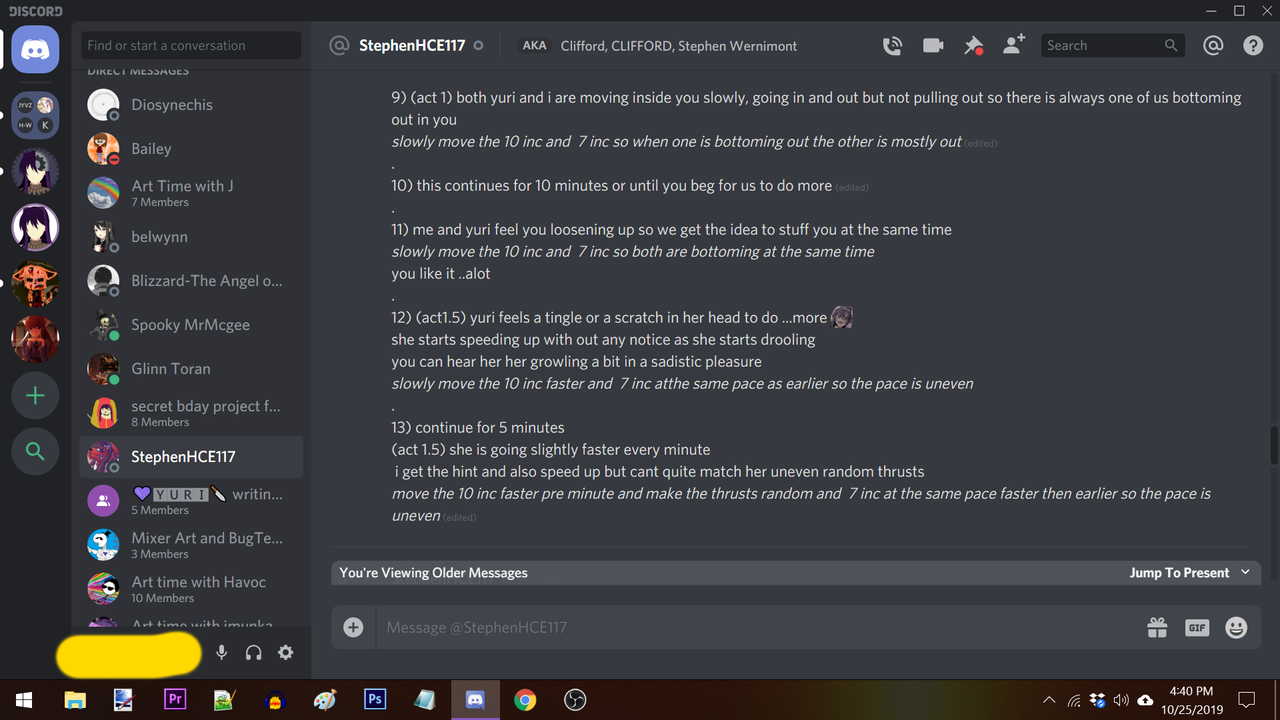Open the GIF picker
The width and height of the screenshot is (1280, 720).
coord(1197,627)
